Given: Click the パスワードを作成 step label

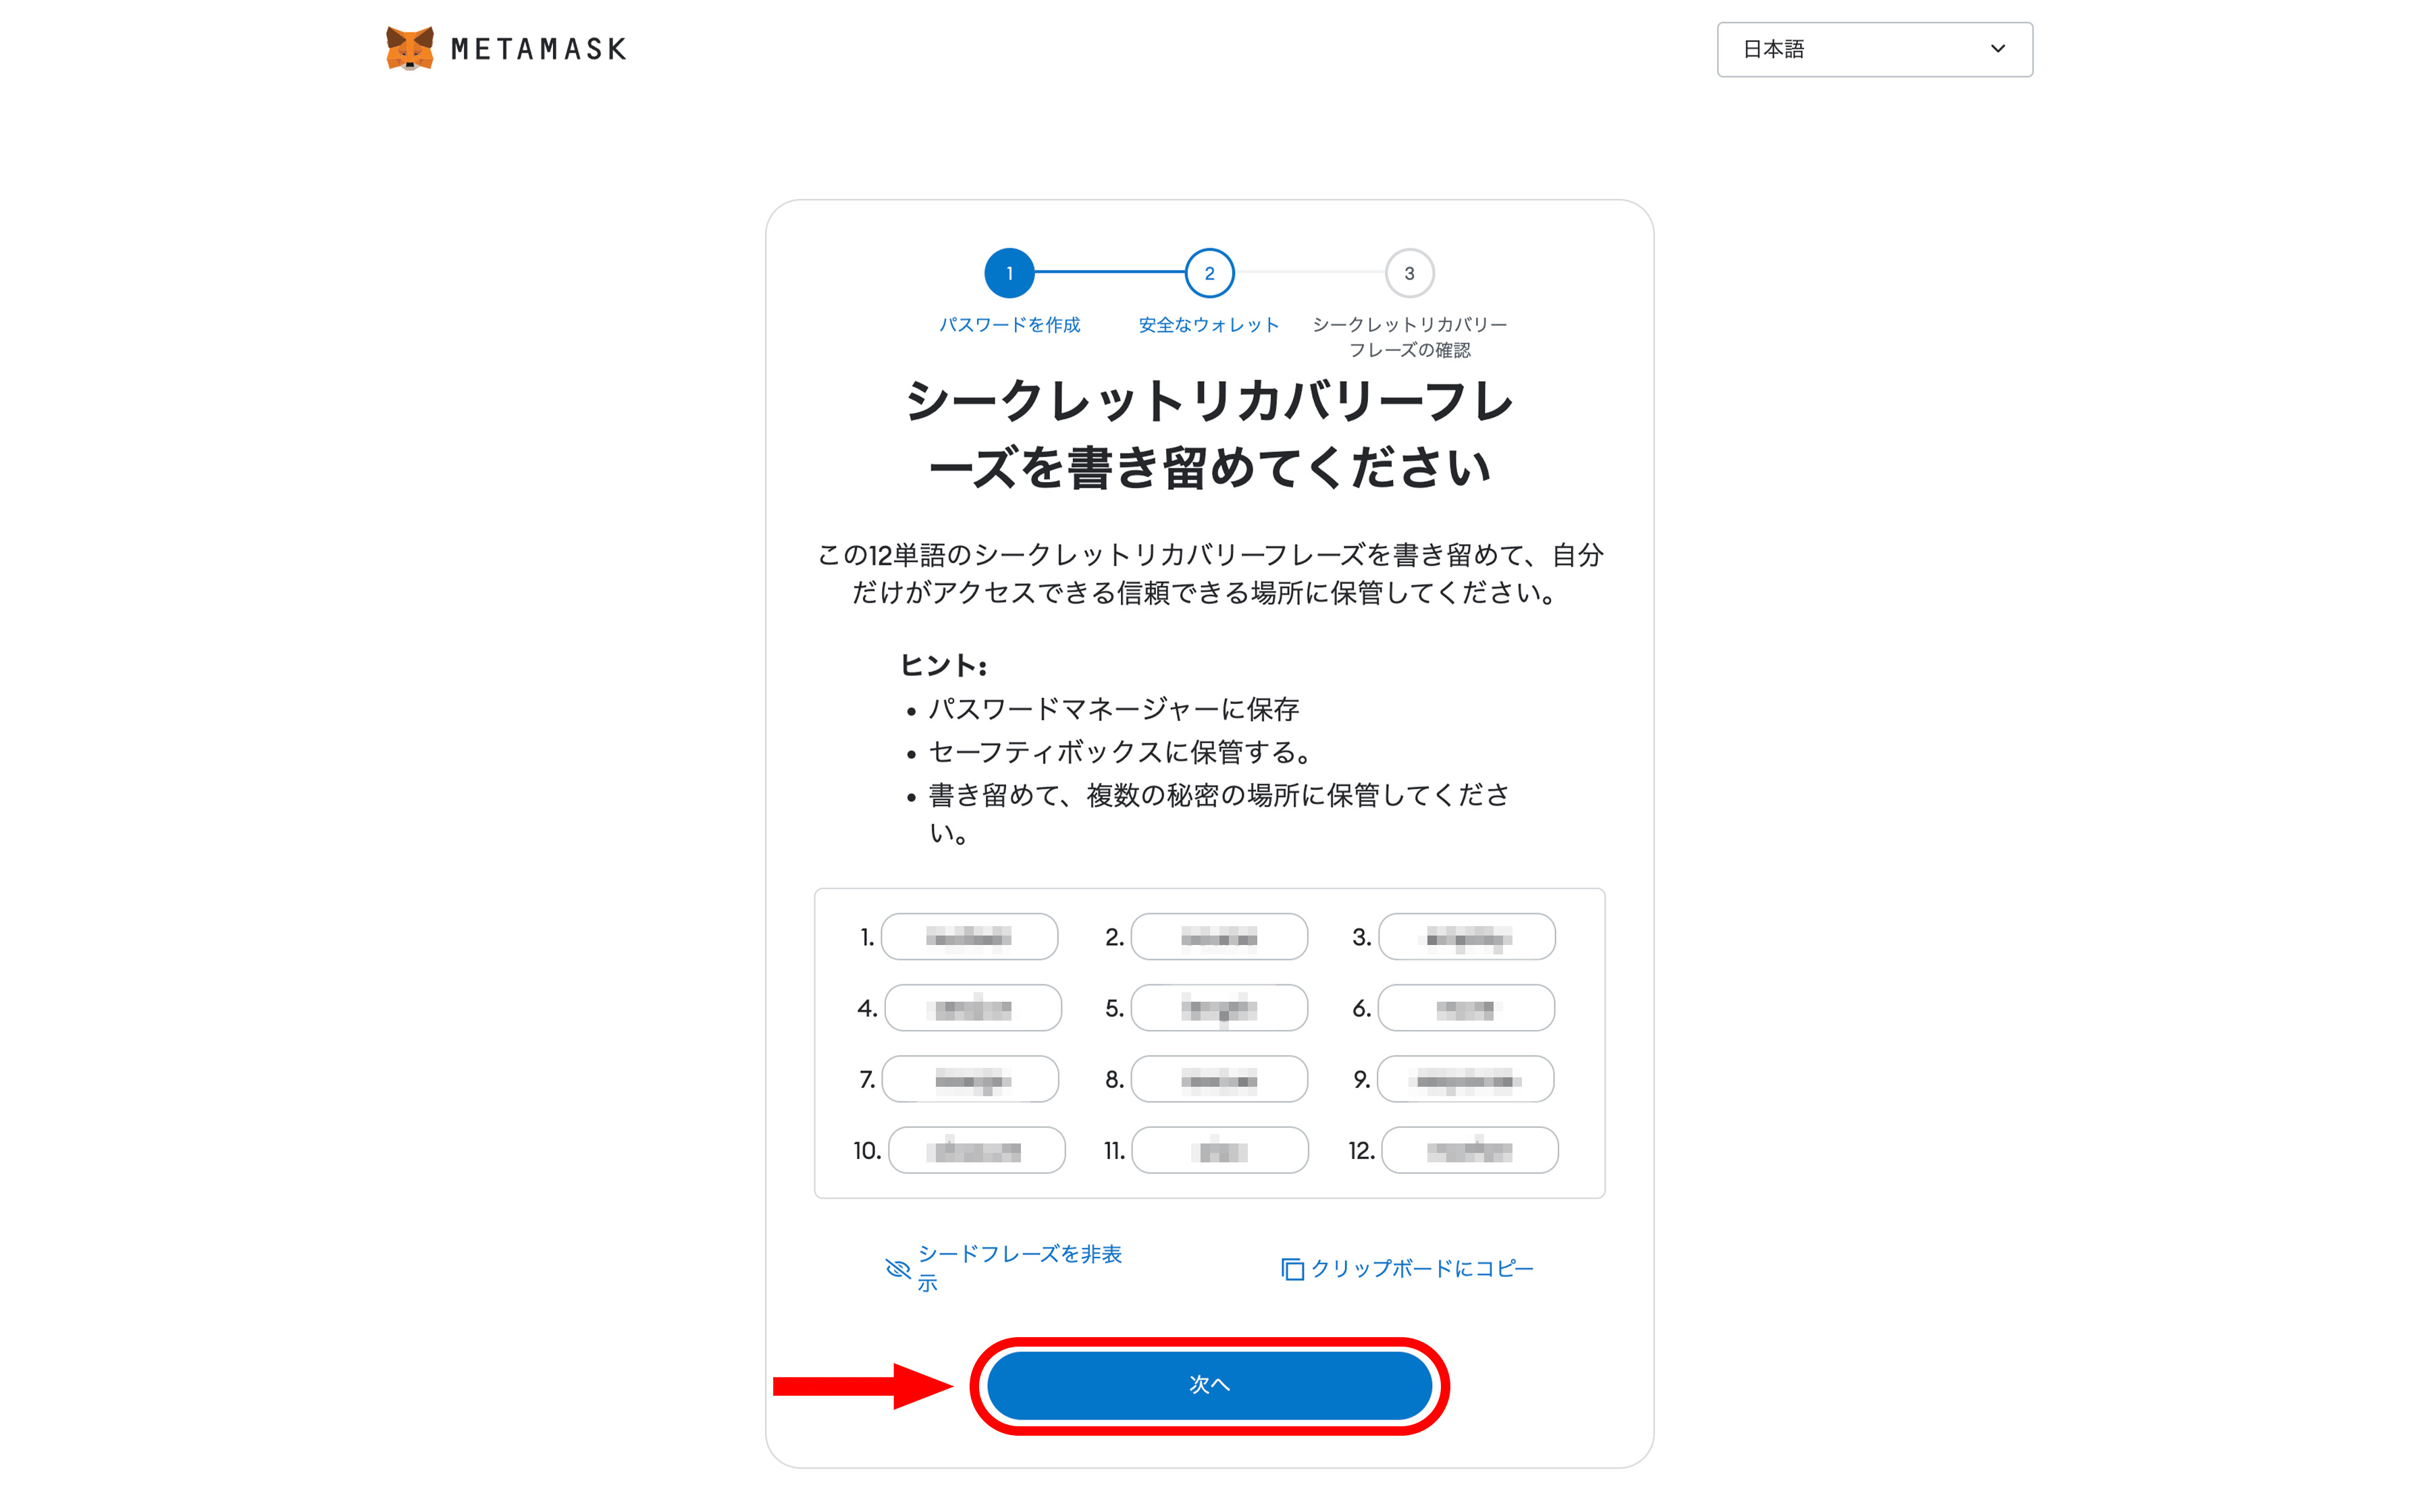Looking at the screenshot, I should pyautogui.click(x=1009, y=325).
